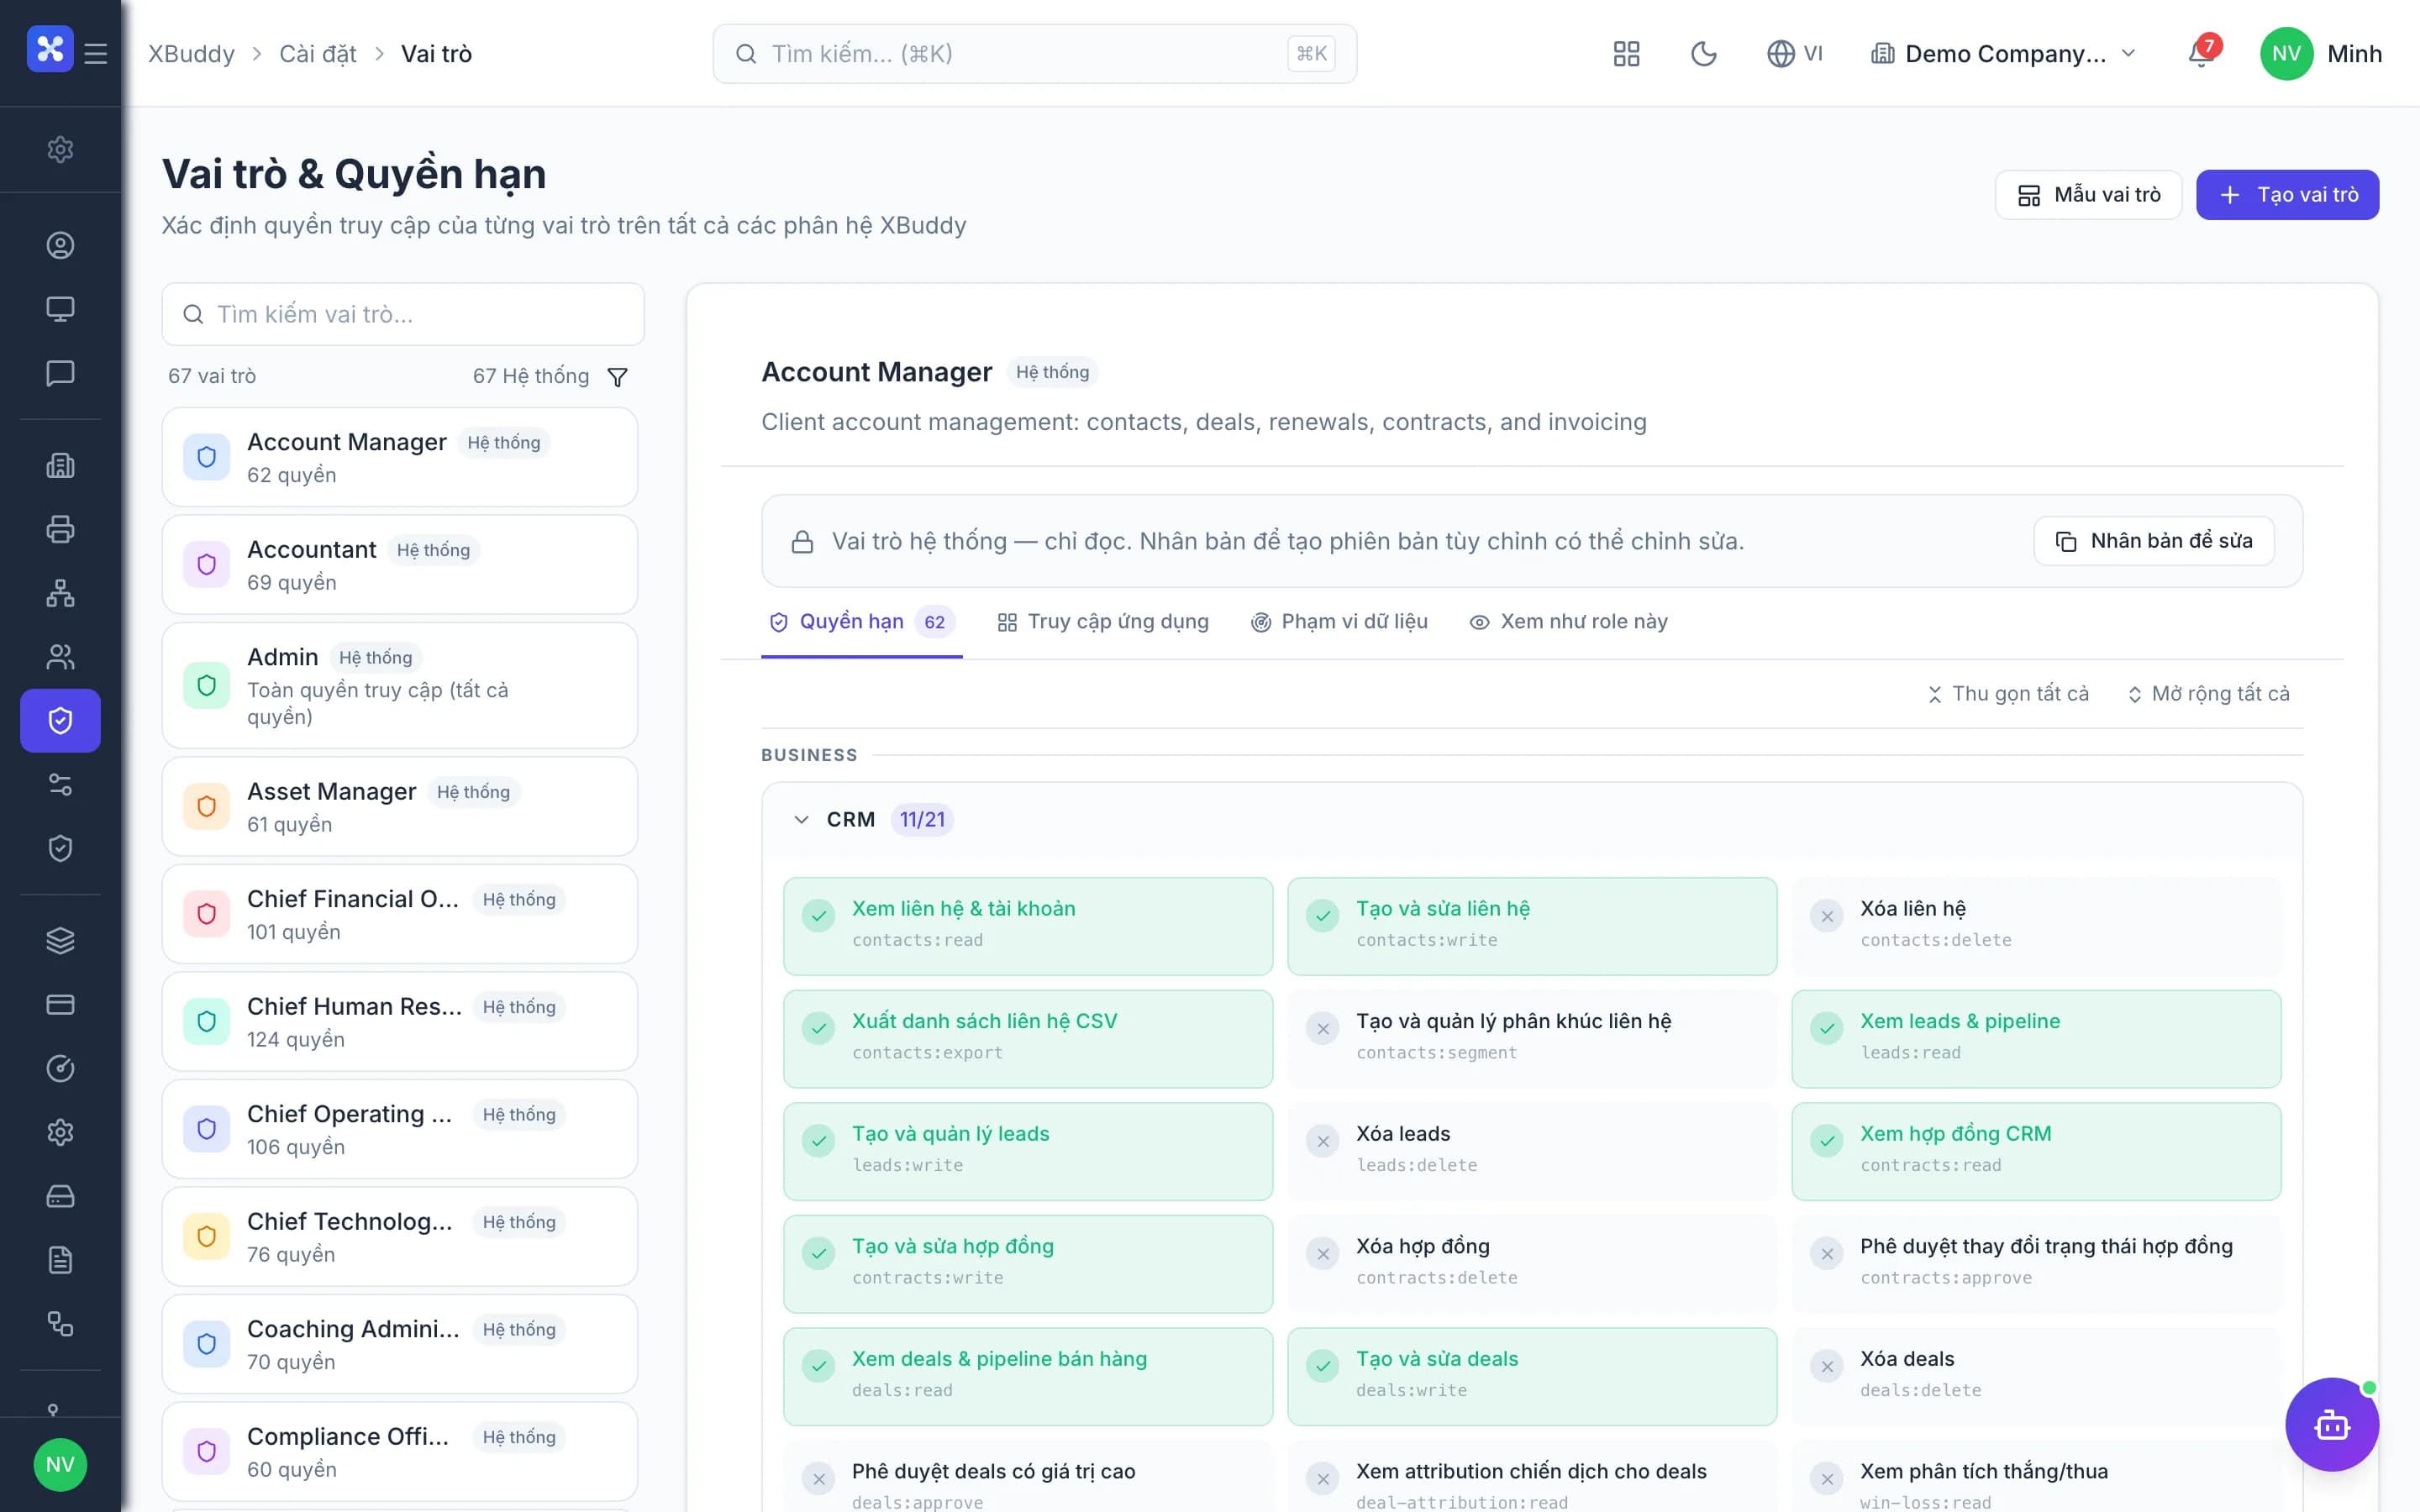Viewport: 2420px width, 1512px height.
Task: Open the Demo Company switcher dropdown
Action: tap(2003, 54)
